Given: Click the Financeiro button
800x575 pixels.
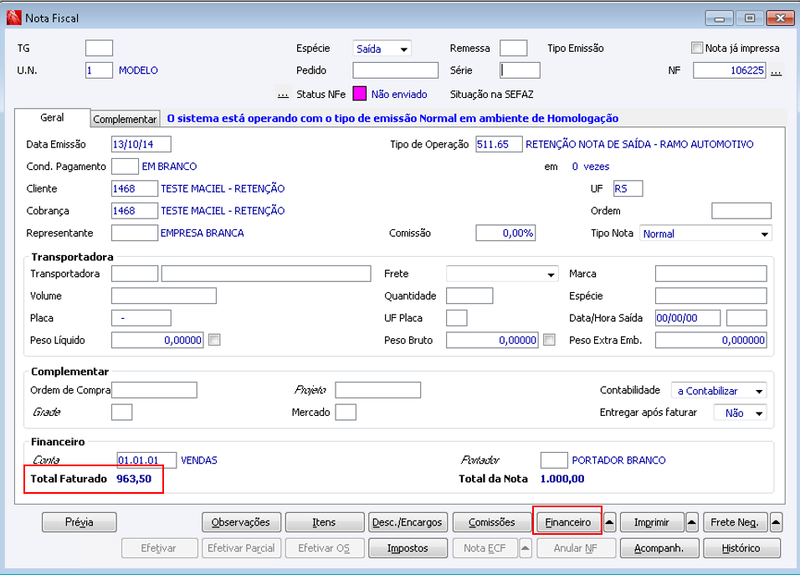Looking at the screenshot, I should 568,522.
